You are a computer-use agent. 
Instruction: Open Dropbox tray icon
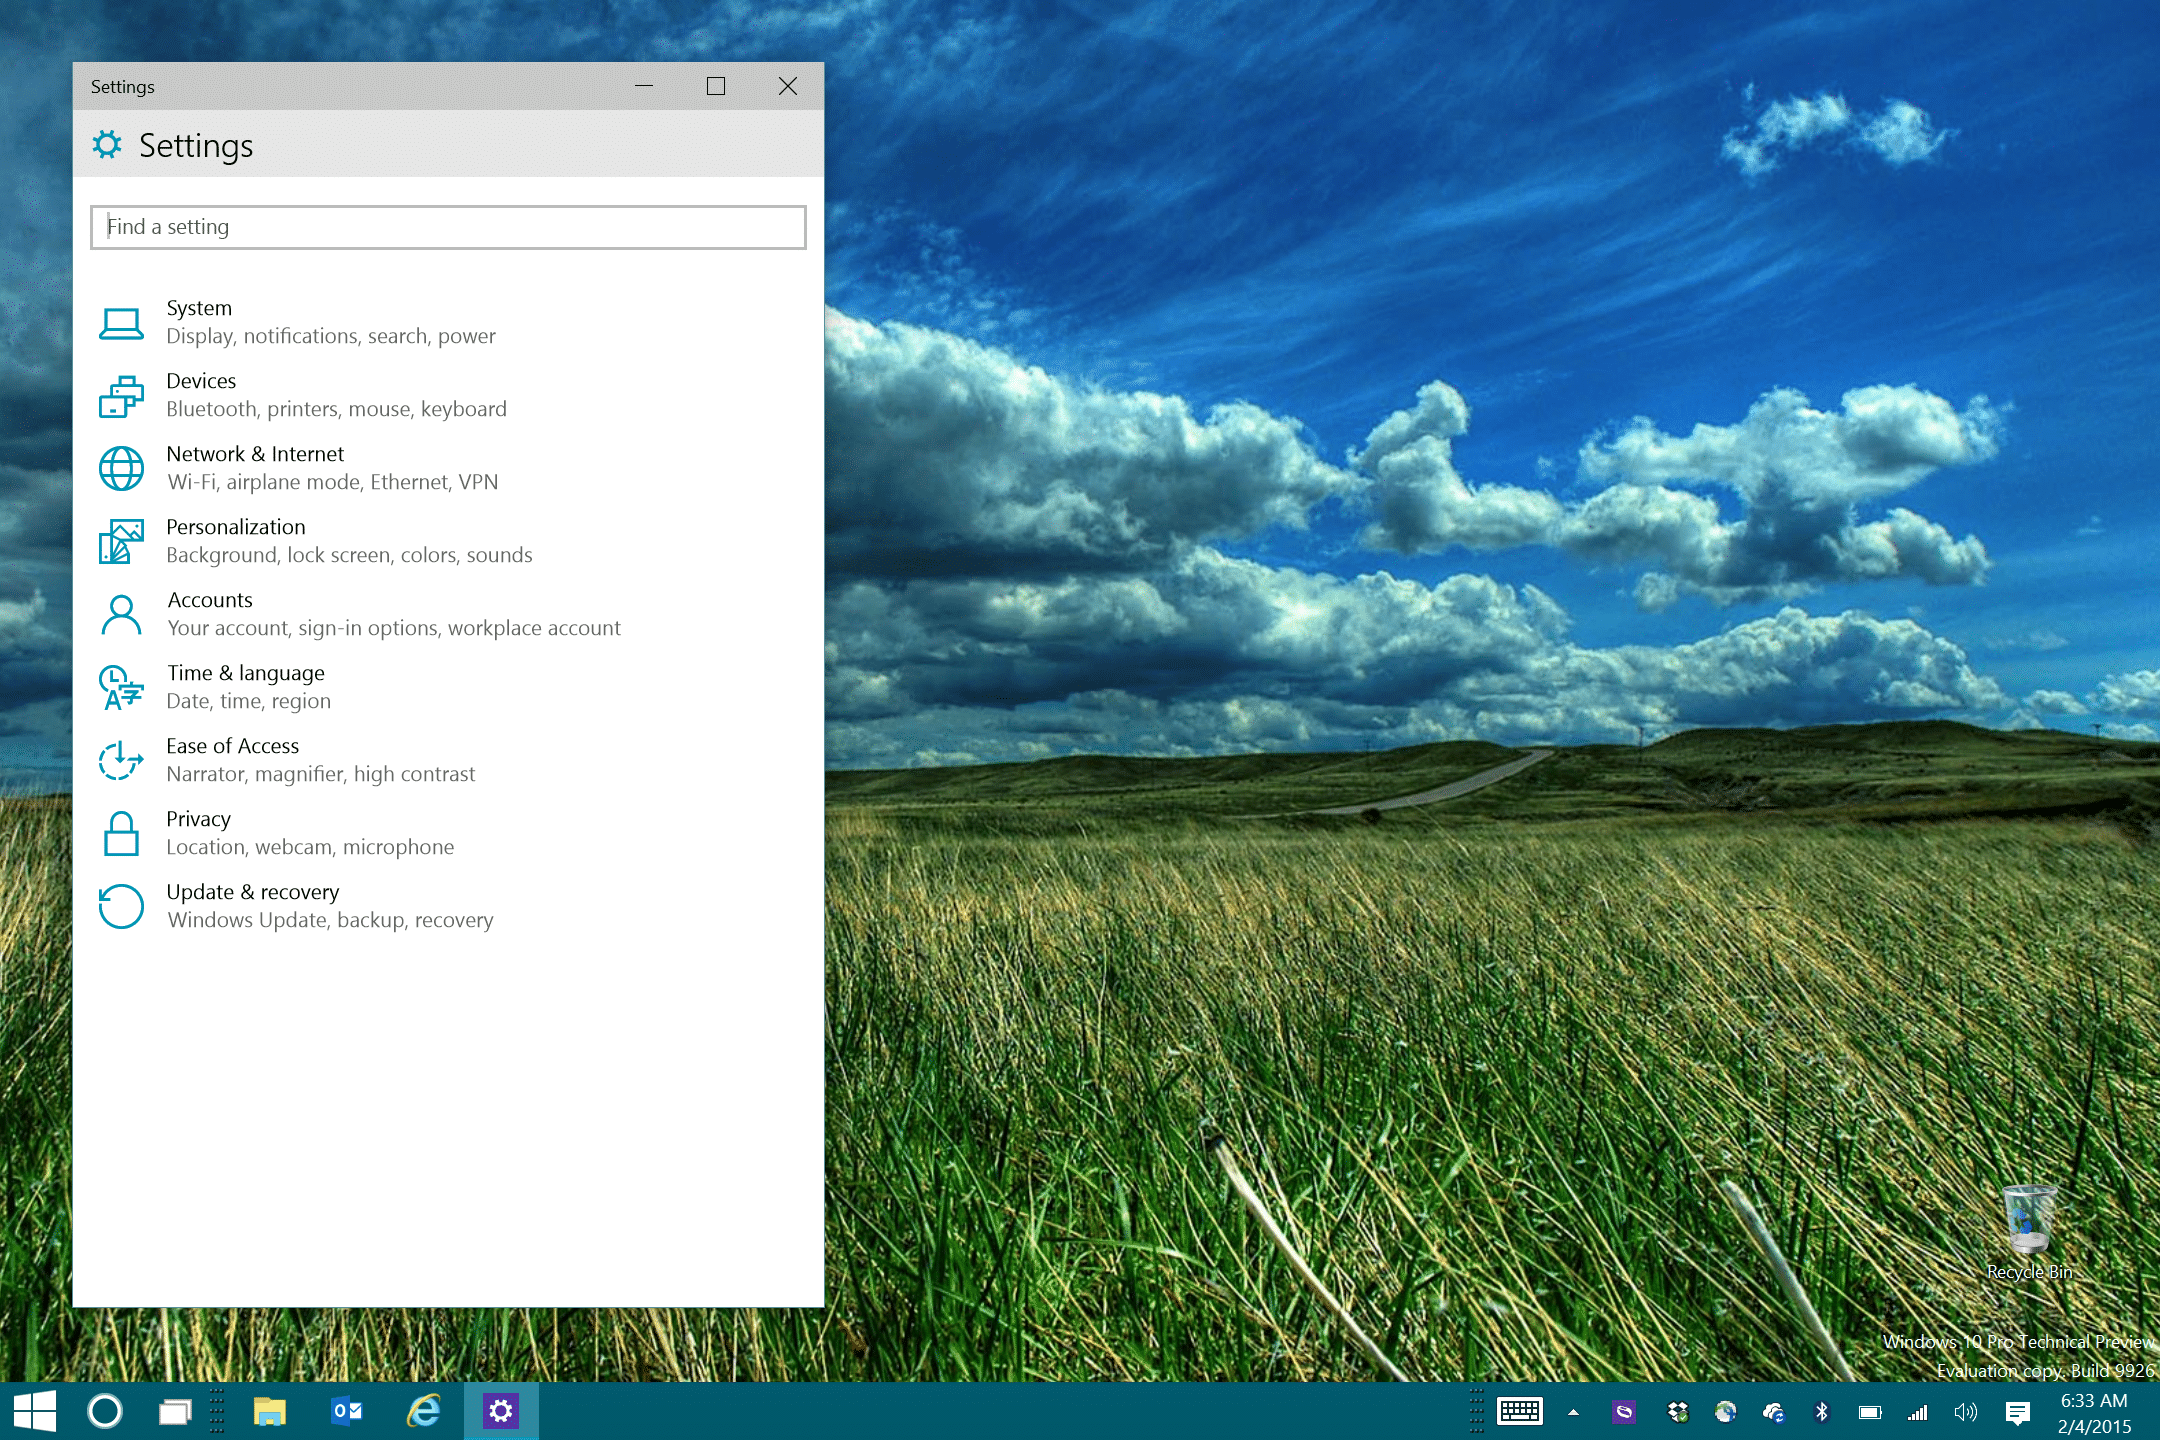[x=1678, y=1412]
